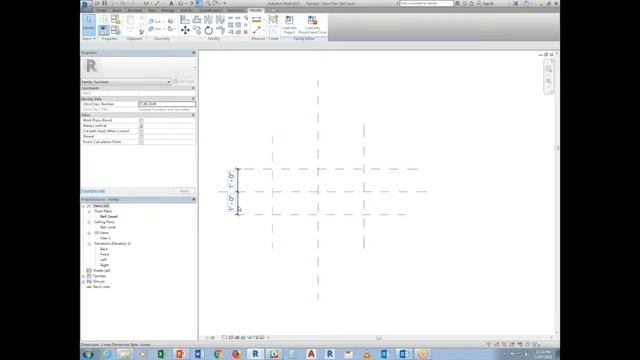Image resolution: width=640 pixels, height=360 pixels.
Task: Collapse the Other properties section
Action: click(x=193, y=115)
